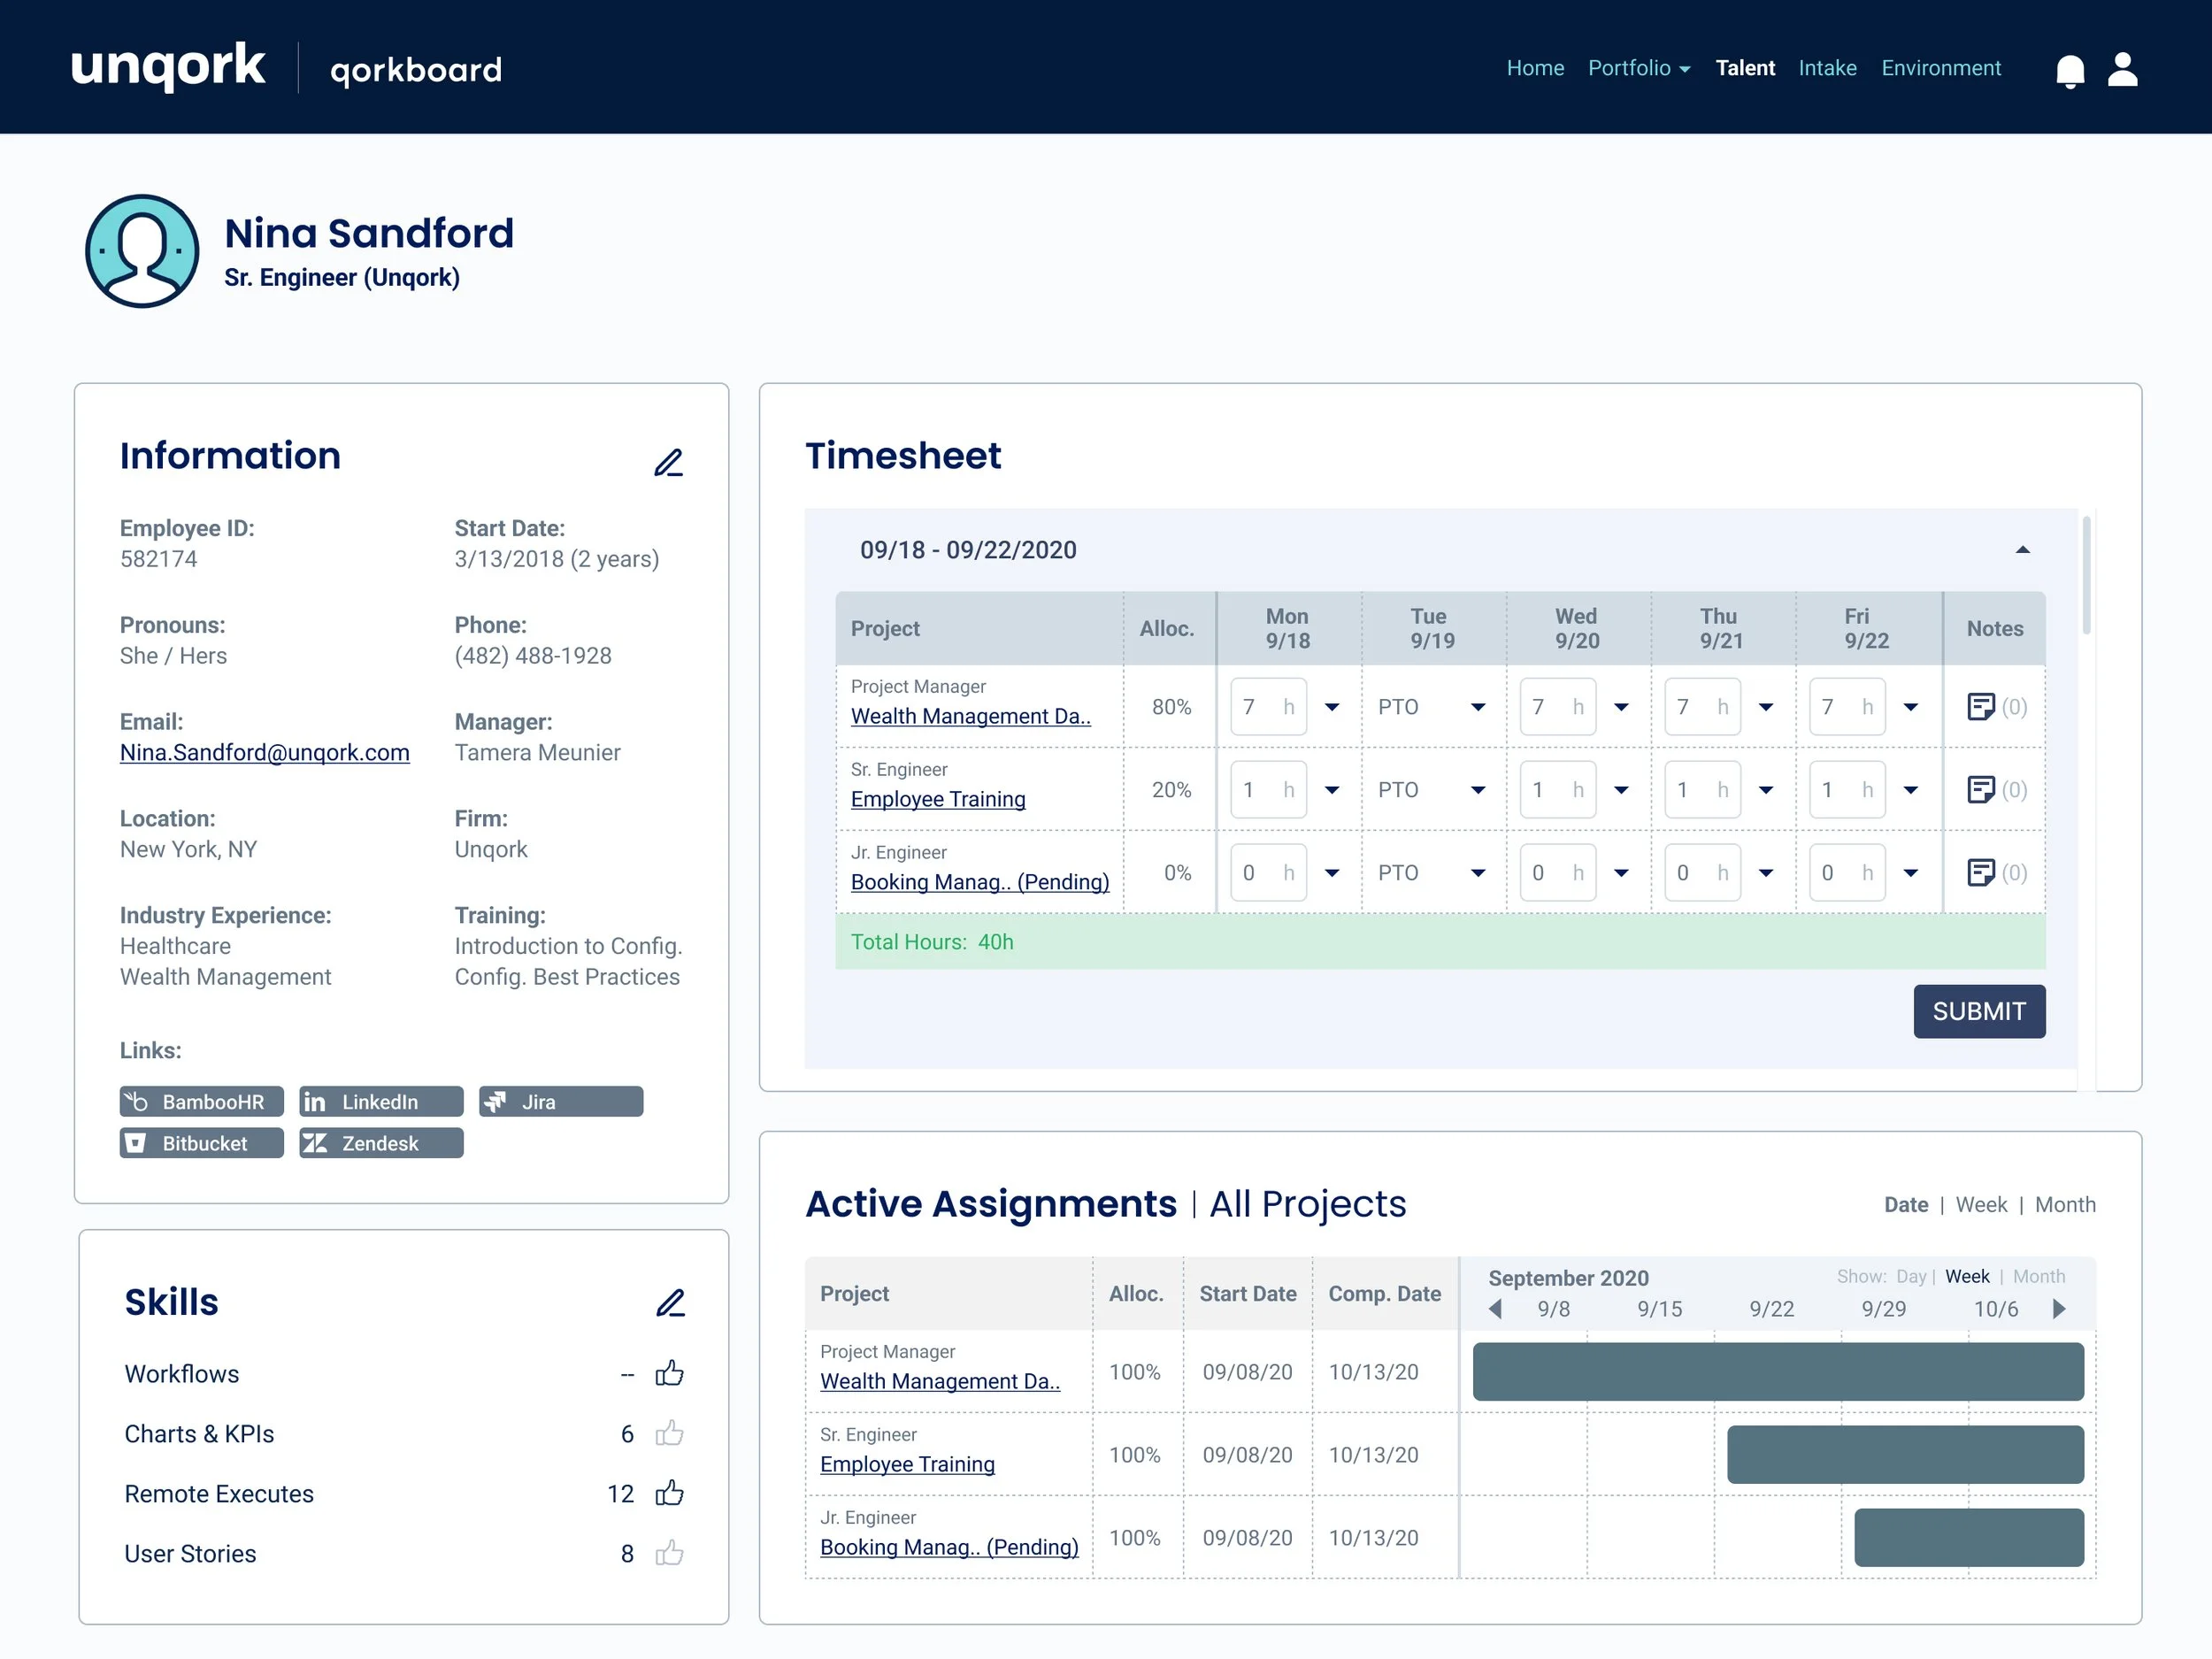Toggle thumbs-up for User Stories skill
The width and height of the screenshot is (2212, 1659).
coord(669,1554)
